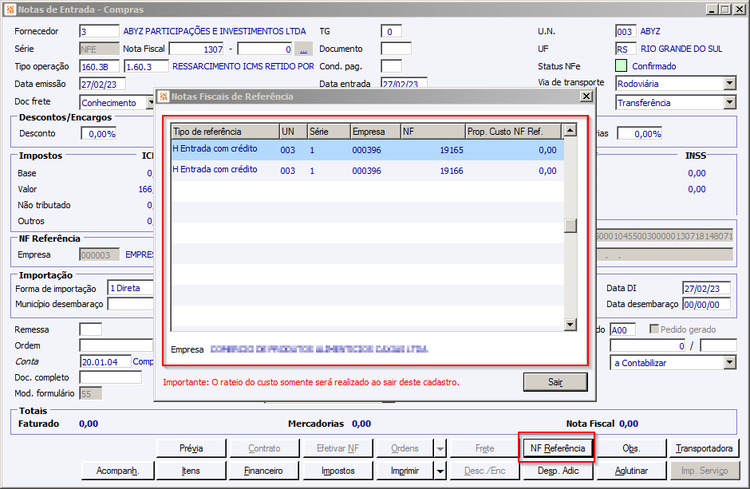This screenshot has width=750, height=489.
Task: Expand the Transferência dropdown arrow
Action: click(x=729, y=102)
